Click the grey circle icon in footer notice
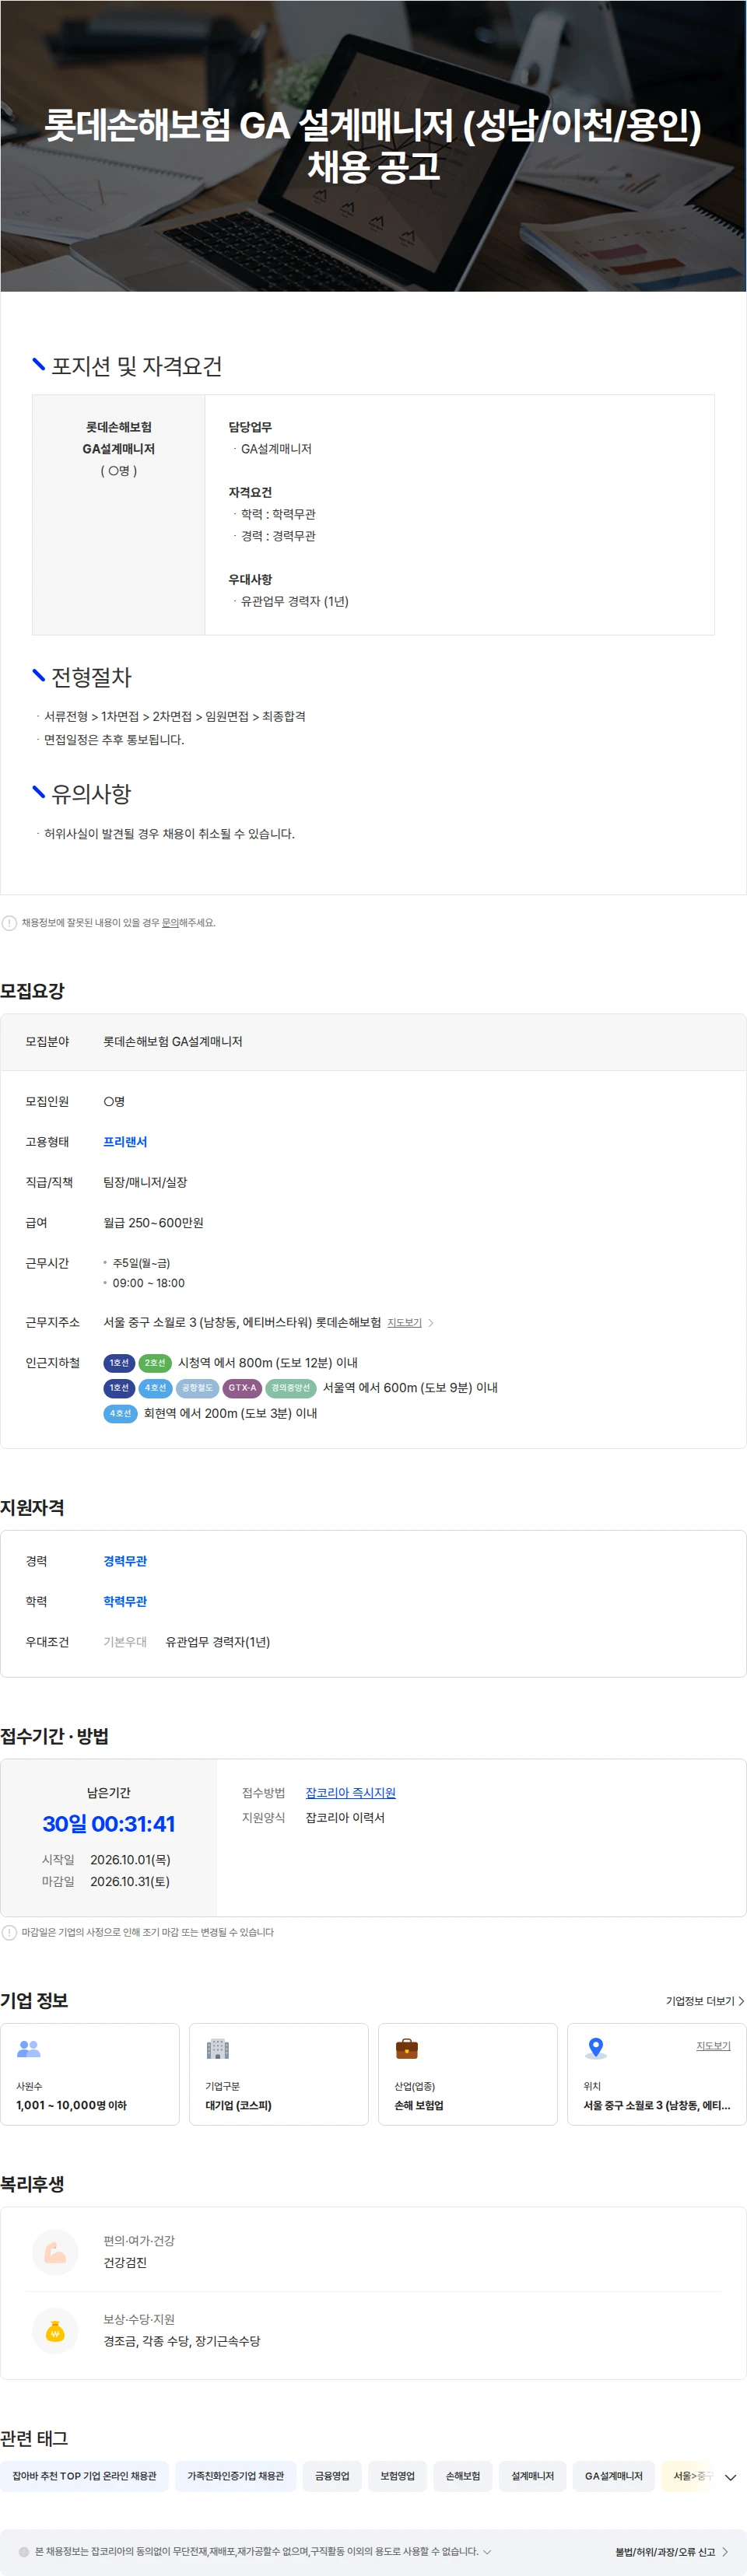 [24, 2551]
